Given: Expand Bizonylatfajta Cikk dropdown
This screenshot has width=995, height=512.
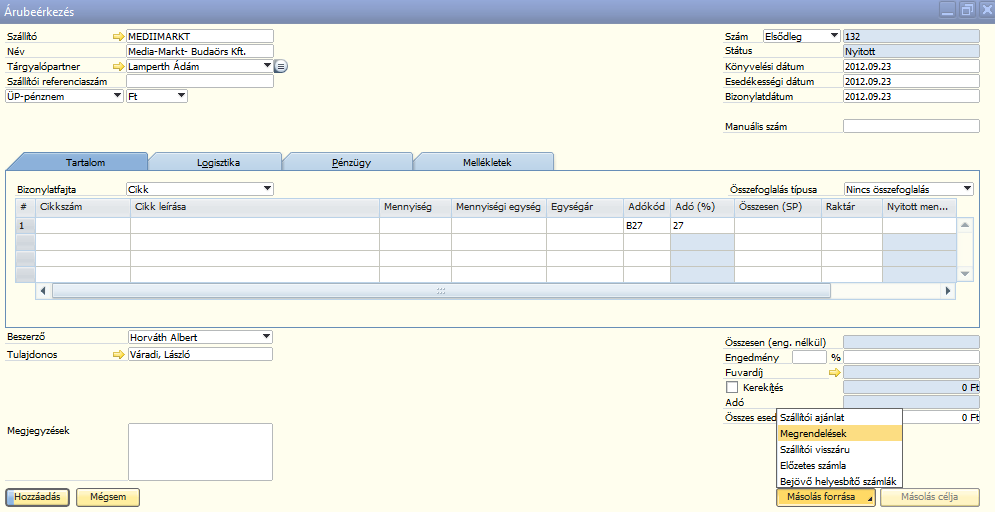Looking at the screenshot, I should pos(267,188).
